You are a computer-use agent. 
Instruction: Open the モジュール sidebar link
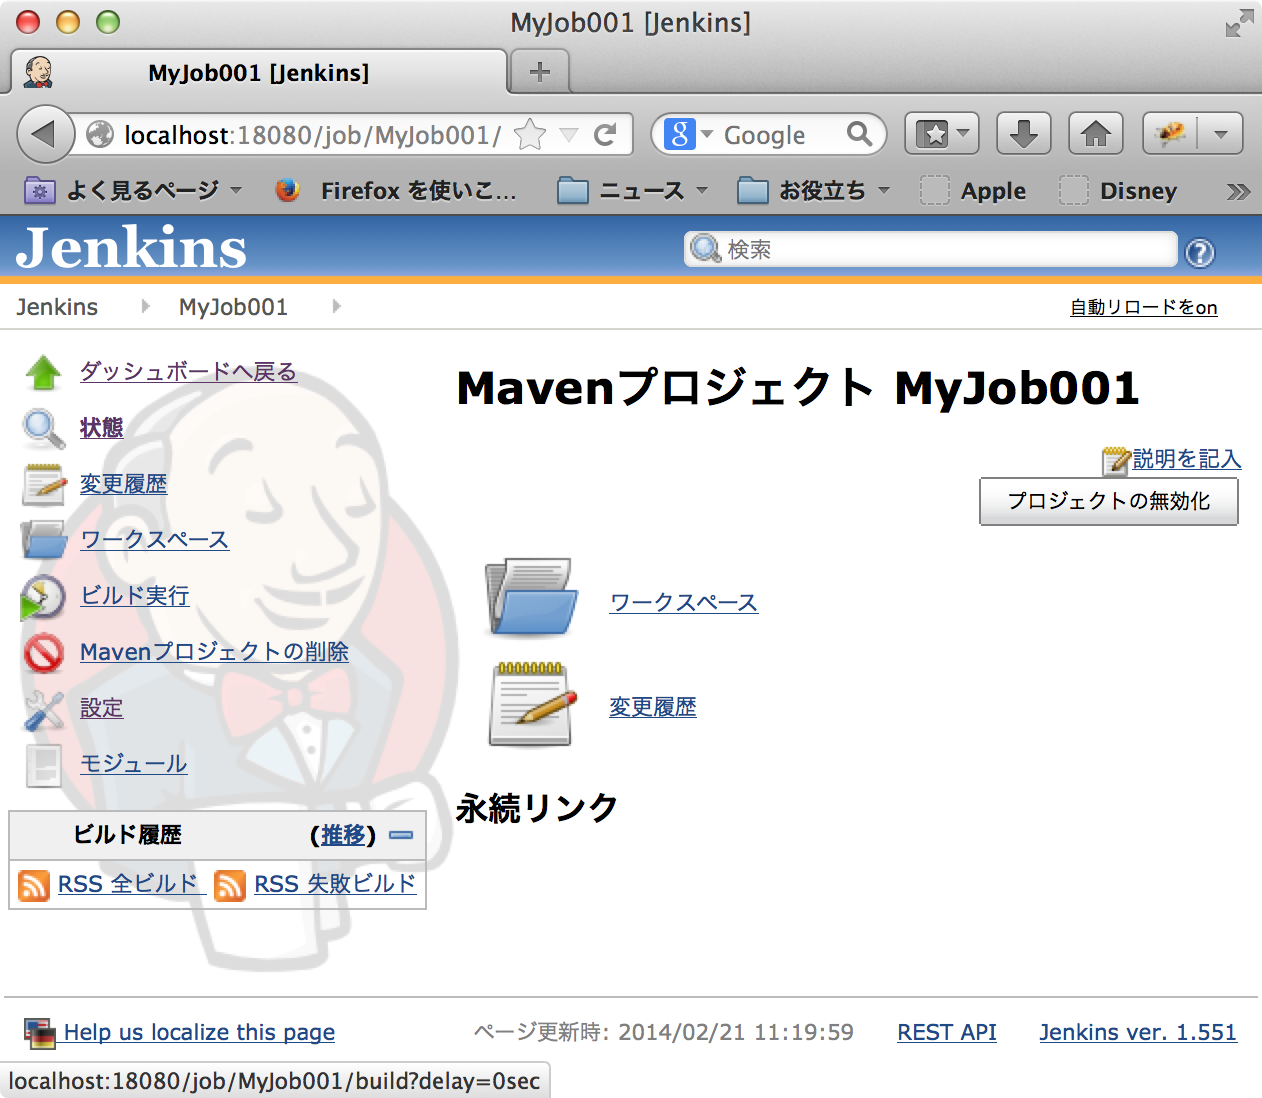(134, 764)
